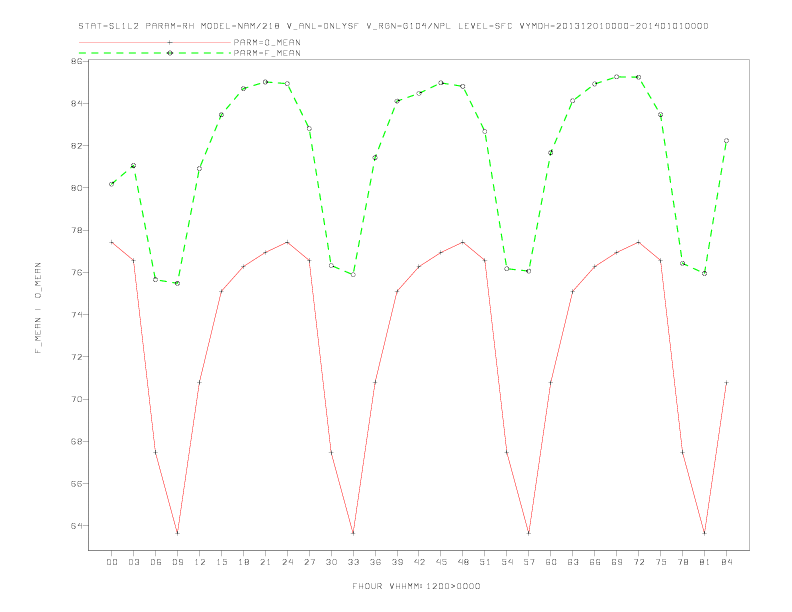This screenshot has height=612, width=792.
Task: Click the y-axis tick label 84
Action: [x=77, y=104]
